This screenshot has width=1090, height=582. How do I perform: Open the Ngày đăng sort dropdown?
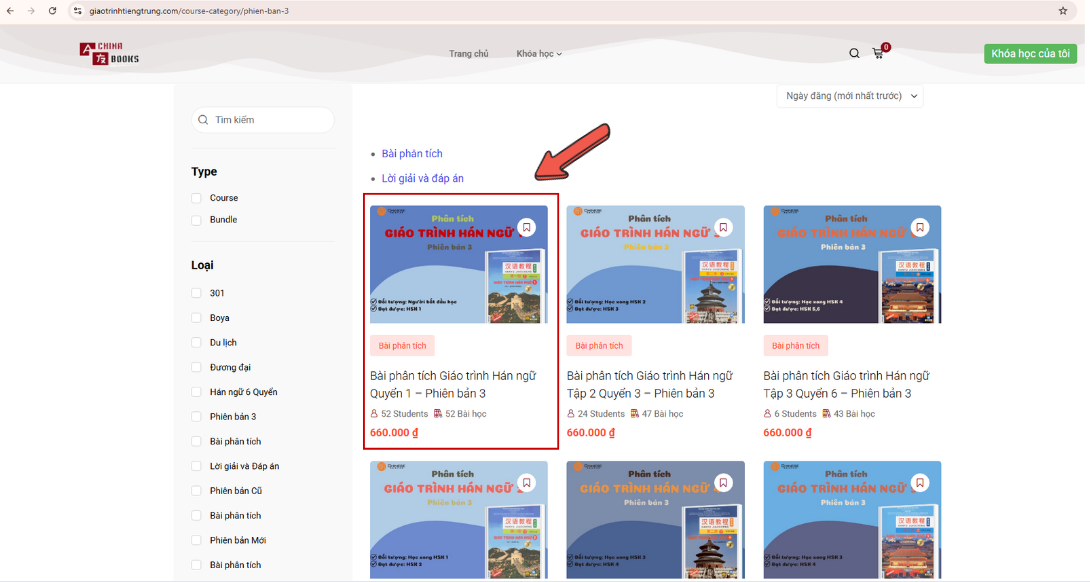coord(849,96)
